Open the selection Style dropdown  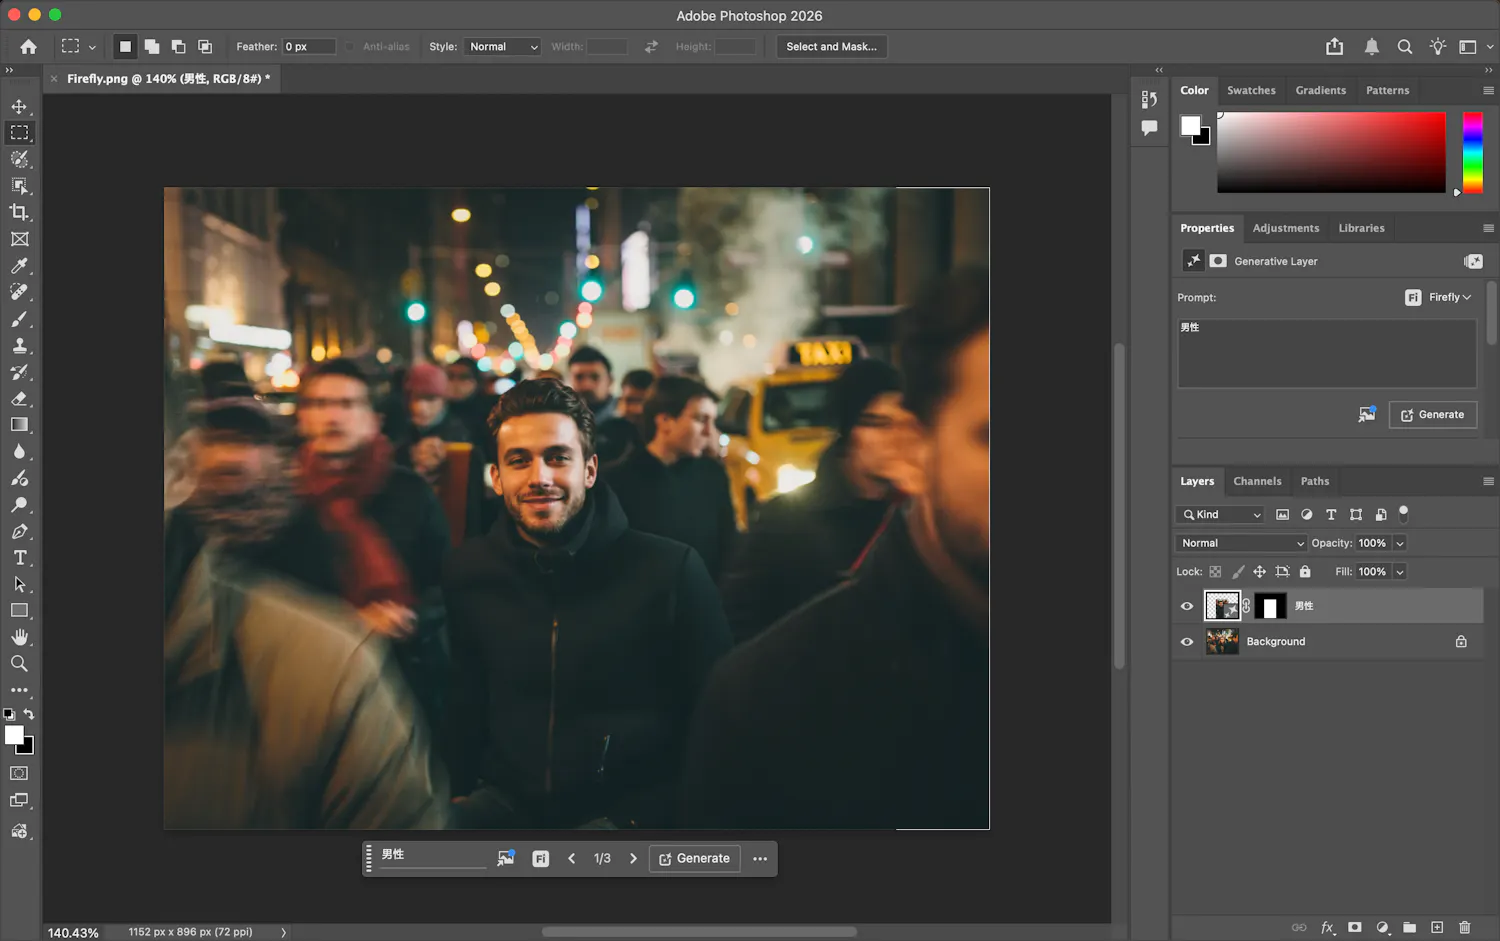coord(502,47)
